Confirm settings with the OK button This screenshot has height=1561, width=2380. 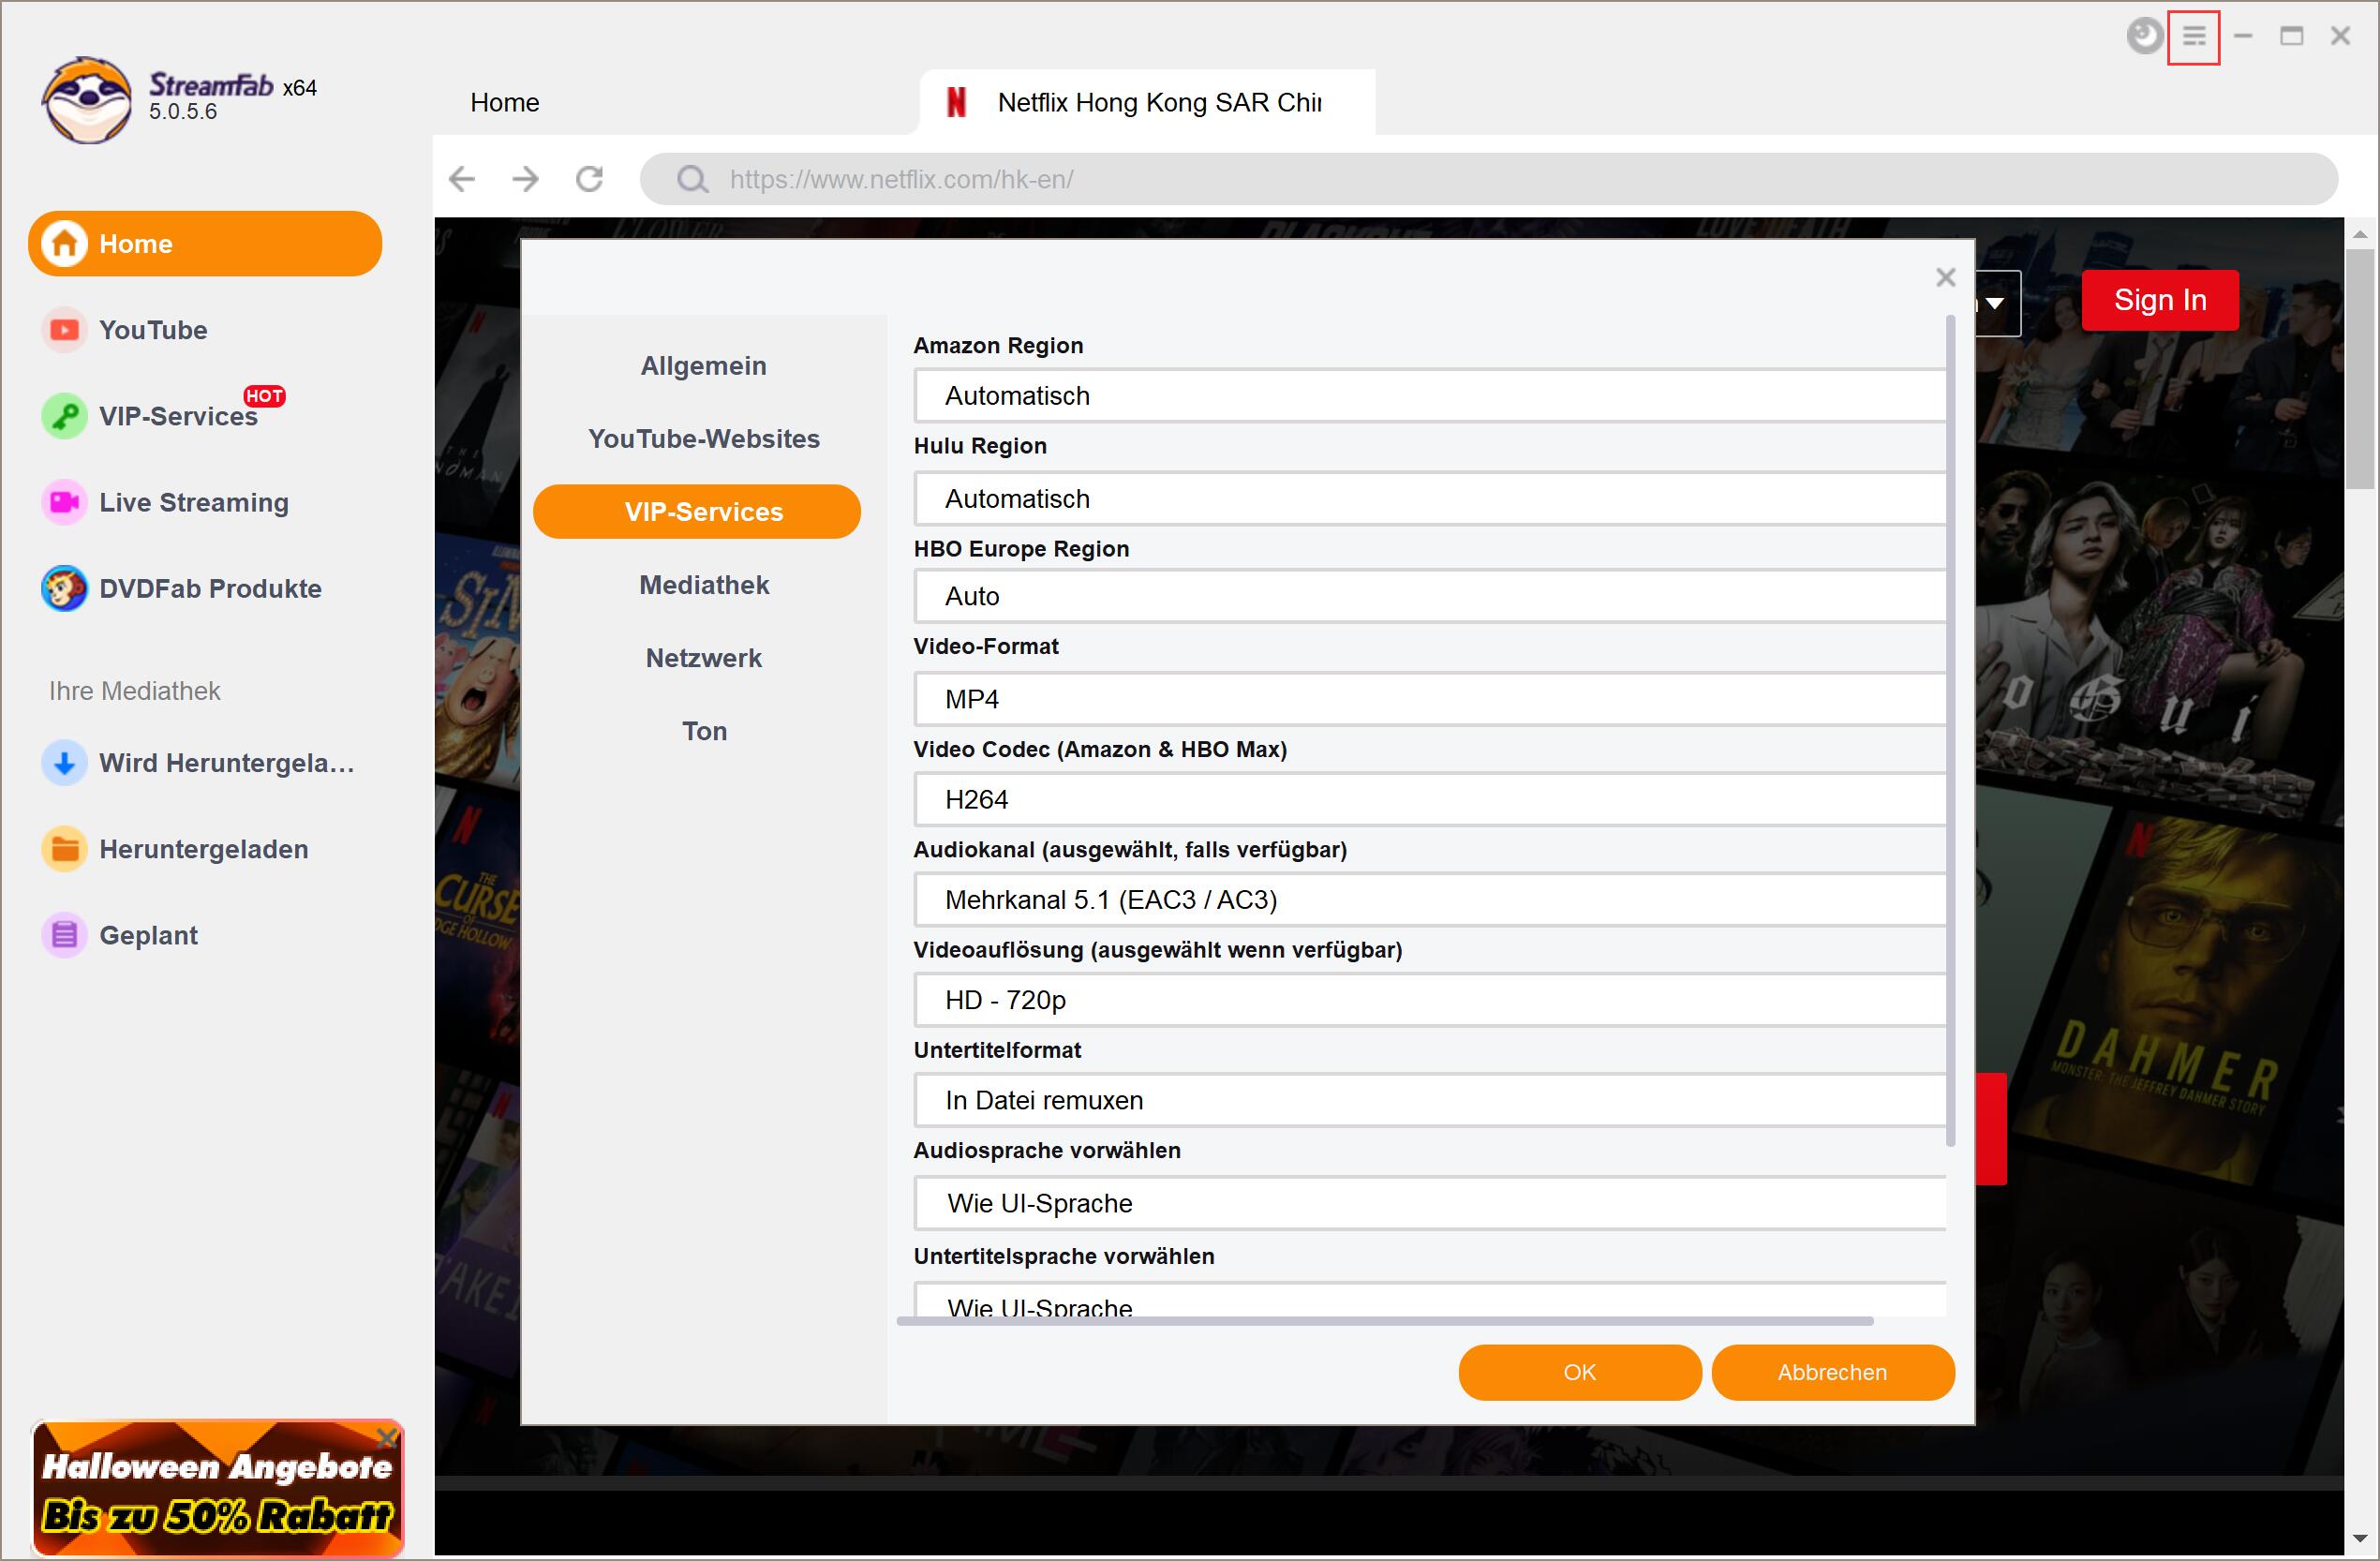coord(1579,1372)
